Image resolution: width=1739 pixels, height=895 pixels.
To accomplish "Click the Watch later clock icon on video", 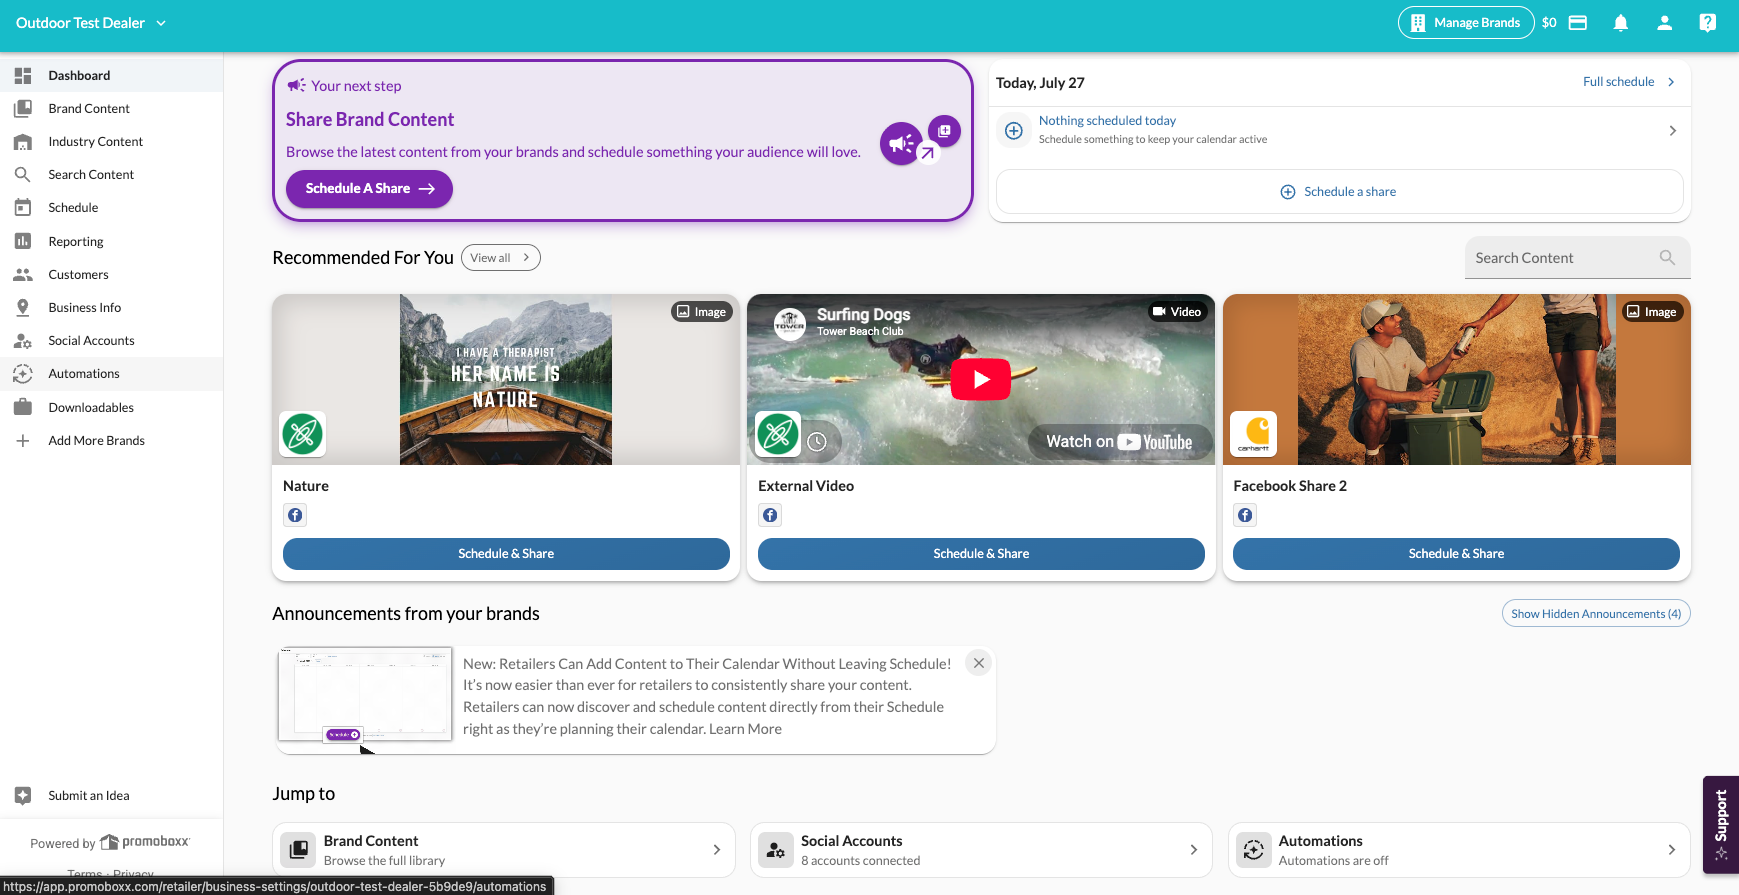I will 817,441.
